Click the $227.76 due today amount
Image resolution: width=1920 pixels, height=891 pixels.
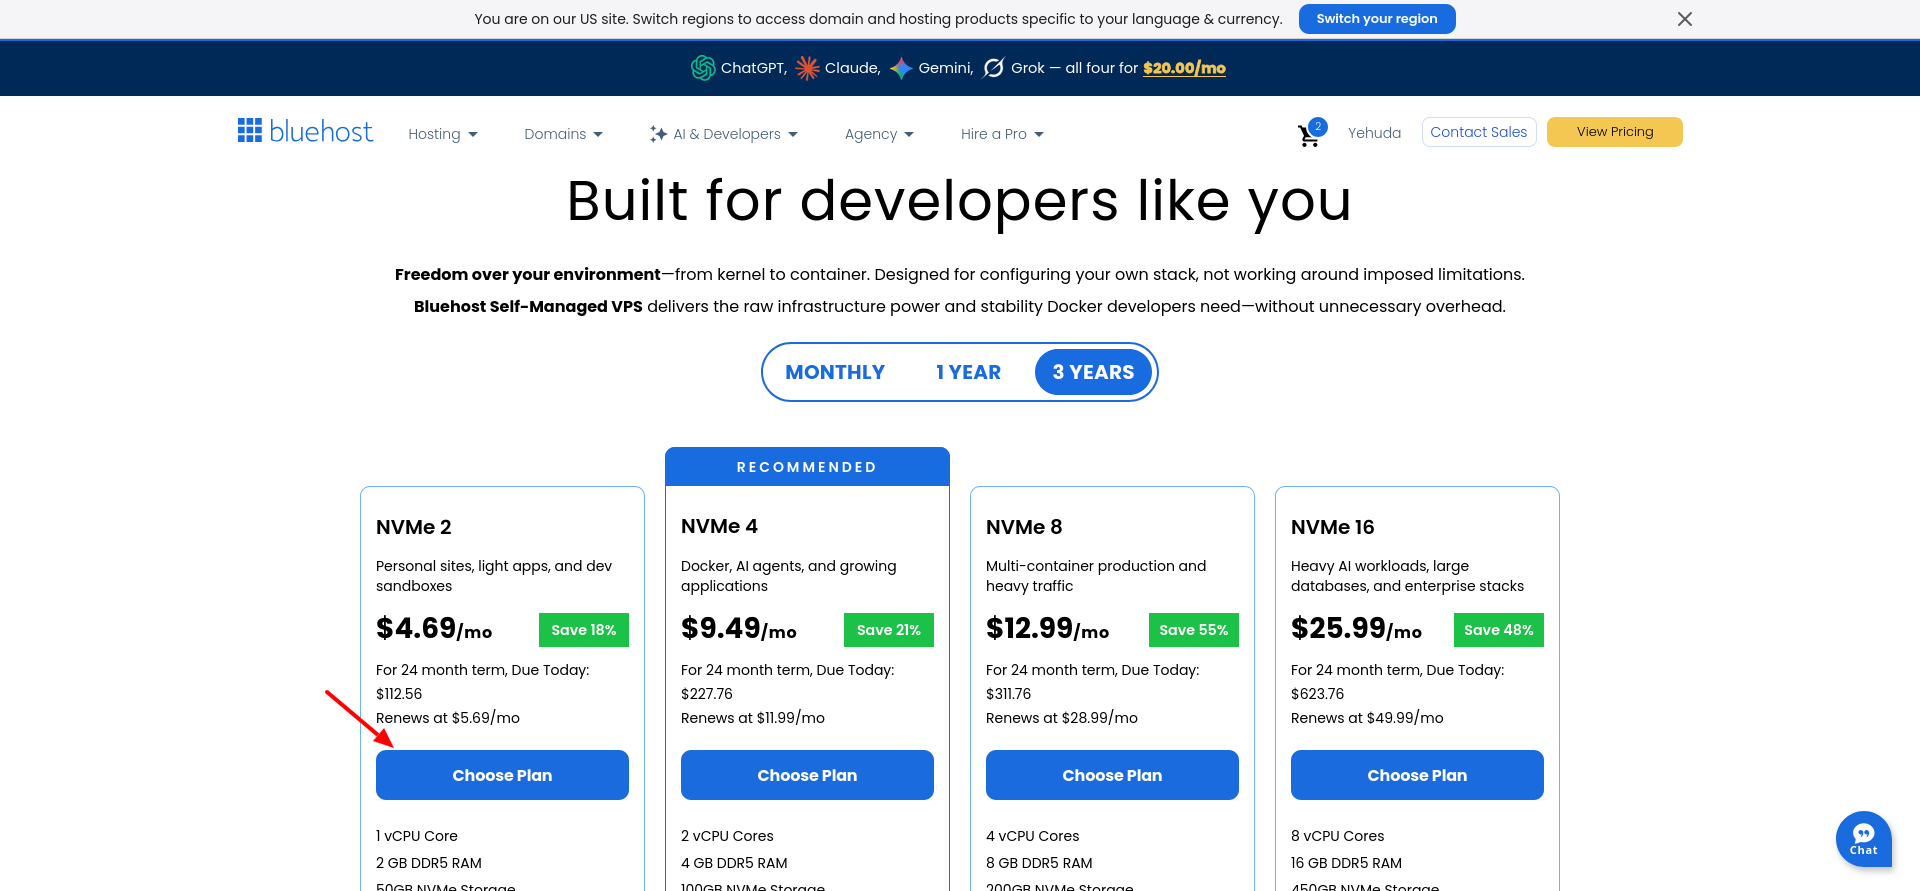tap(707, 694)
